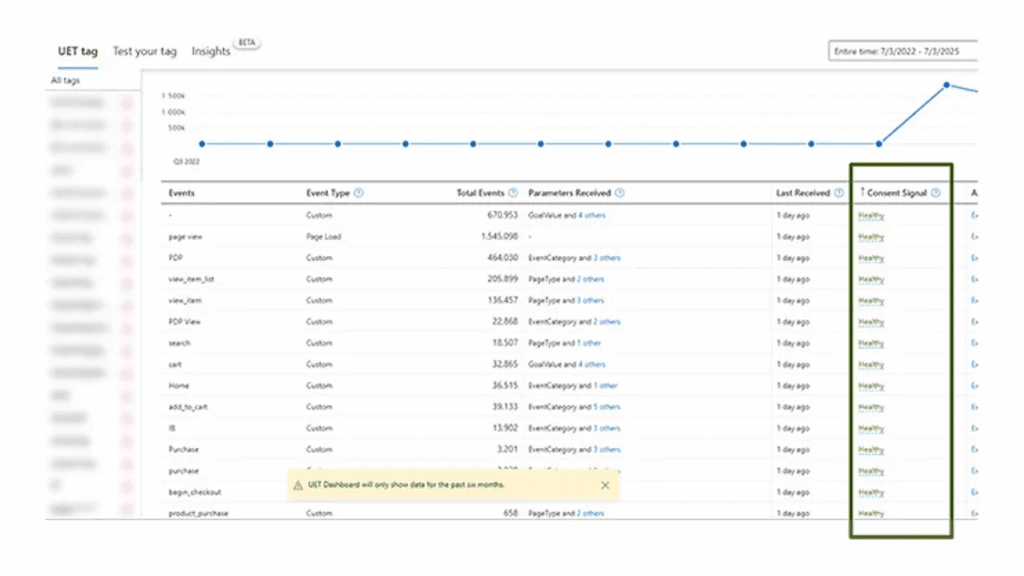Click the Parameters Received help icon
This screenshot has height=576, width=1024.
tap(620, 193)
